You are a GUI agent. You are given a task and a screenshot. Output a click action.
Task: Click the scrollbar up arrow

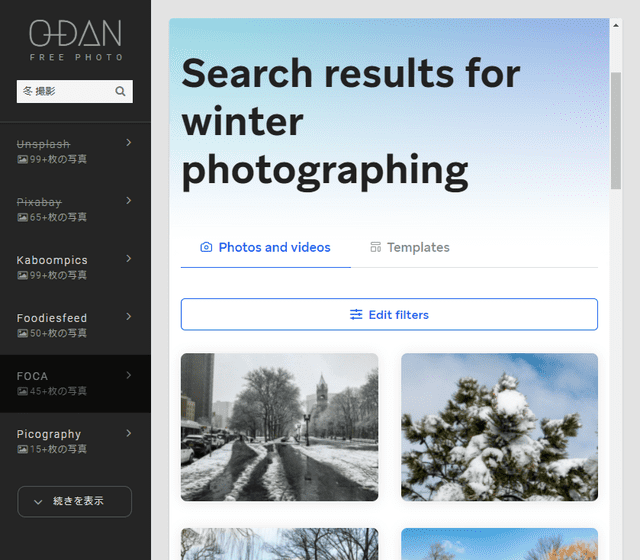point(616,25)
